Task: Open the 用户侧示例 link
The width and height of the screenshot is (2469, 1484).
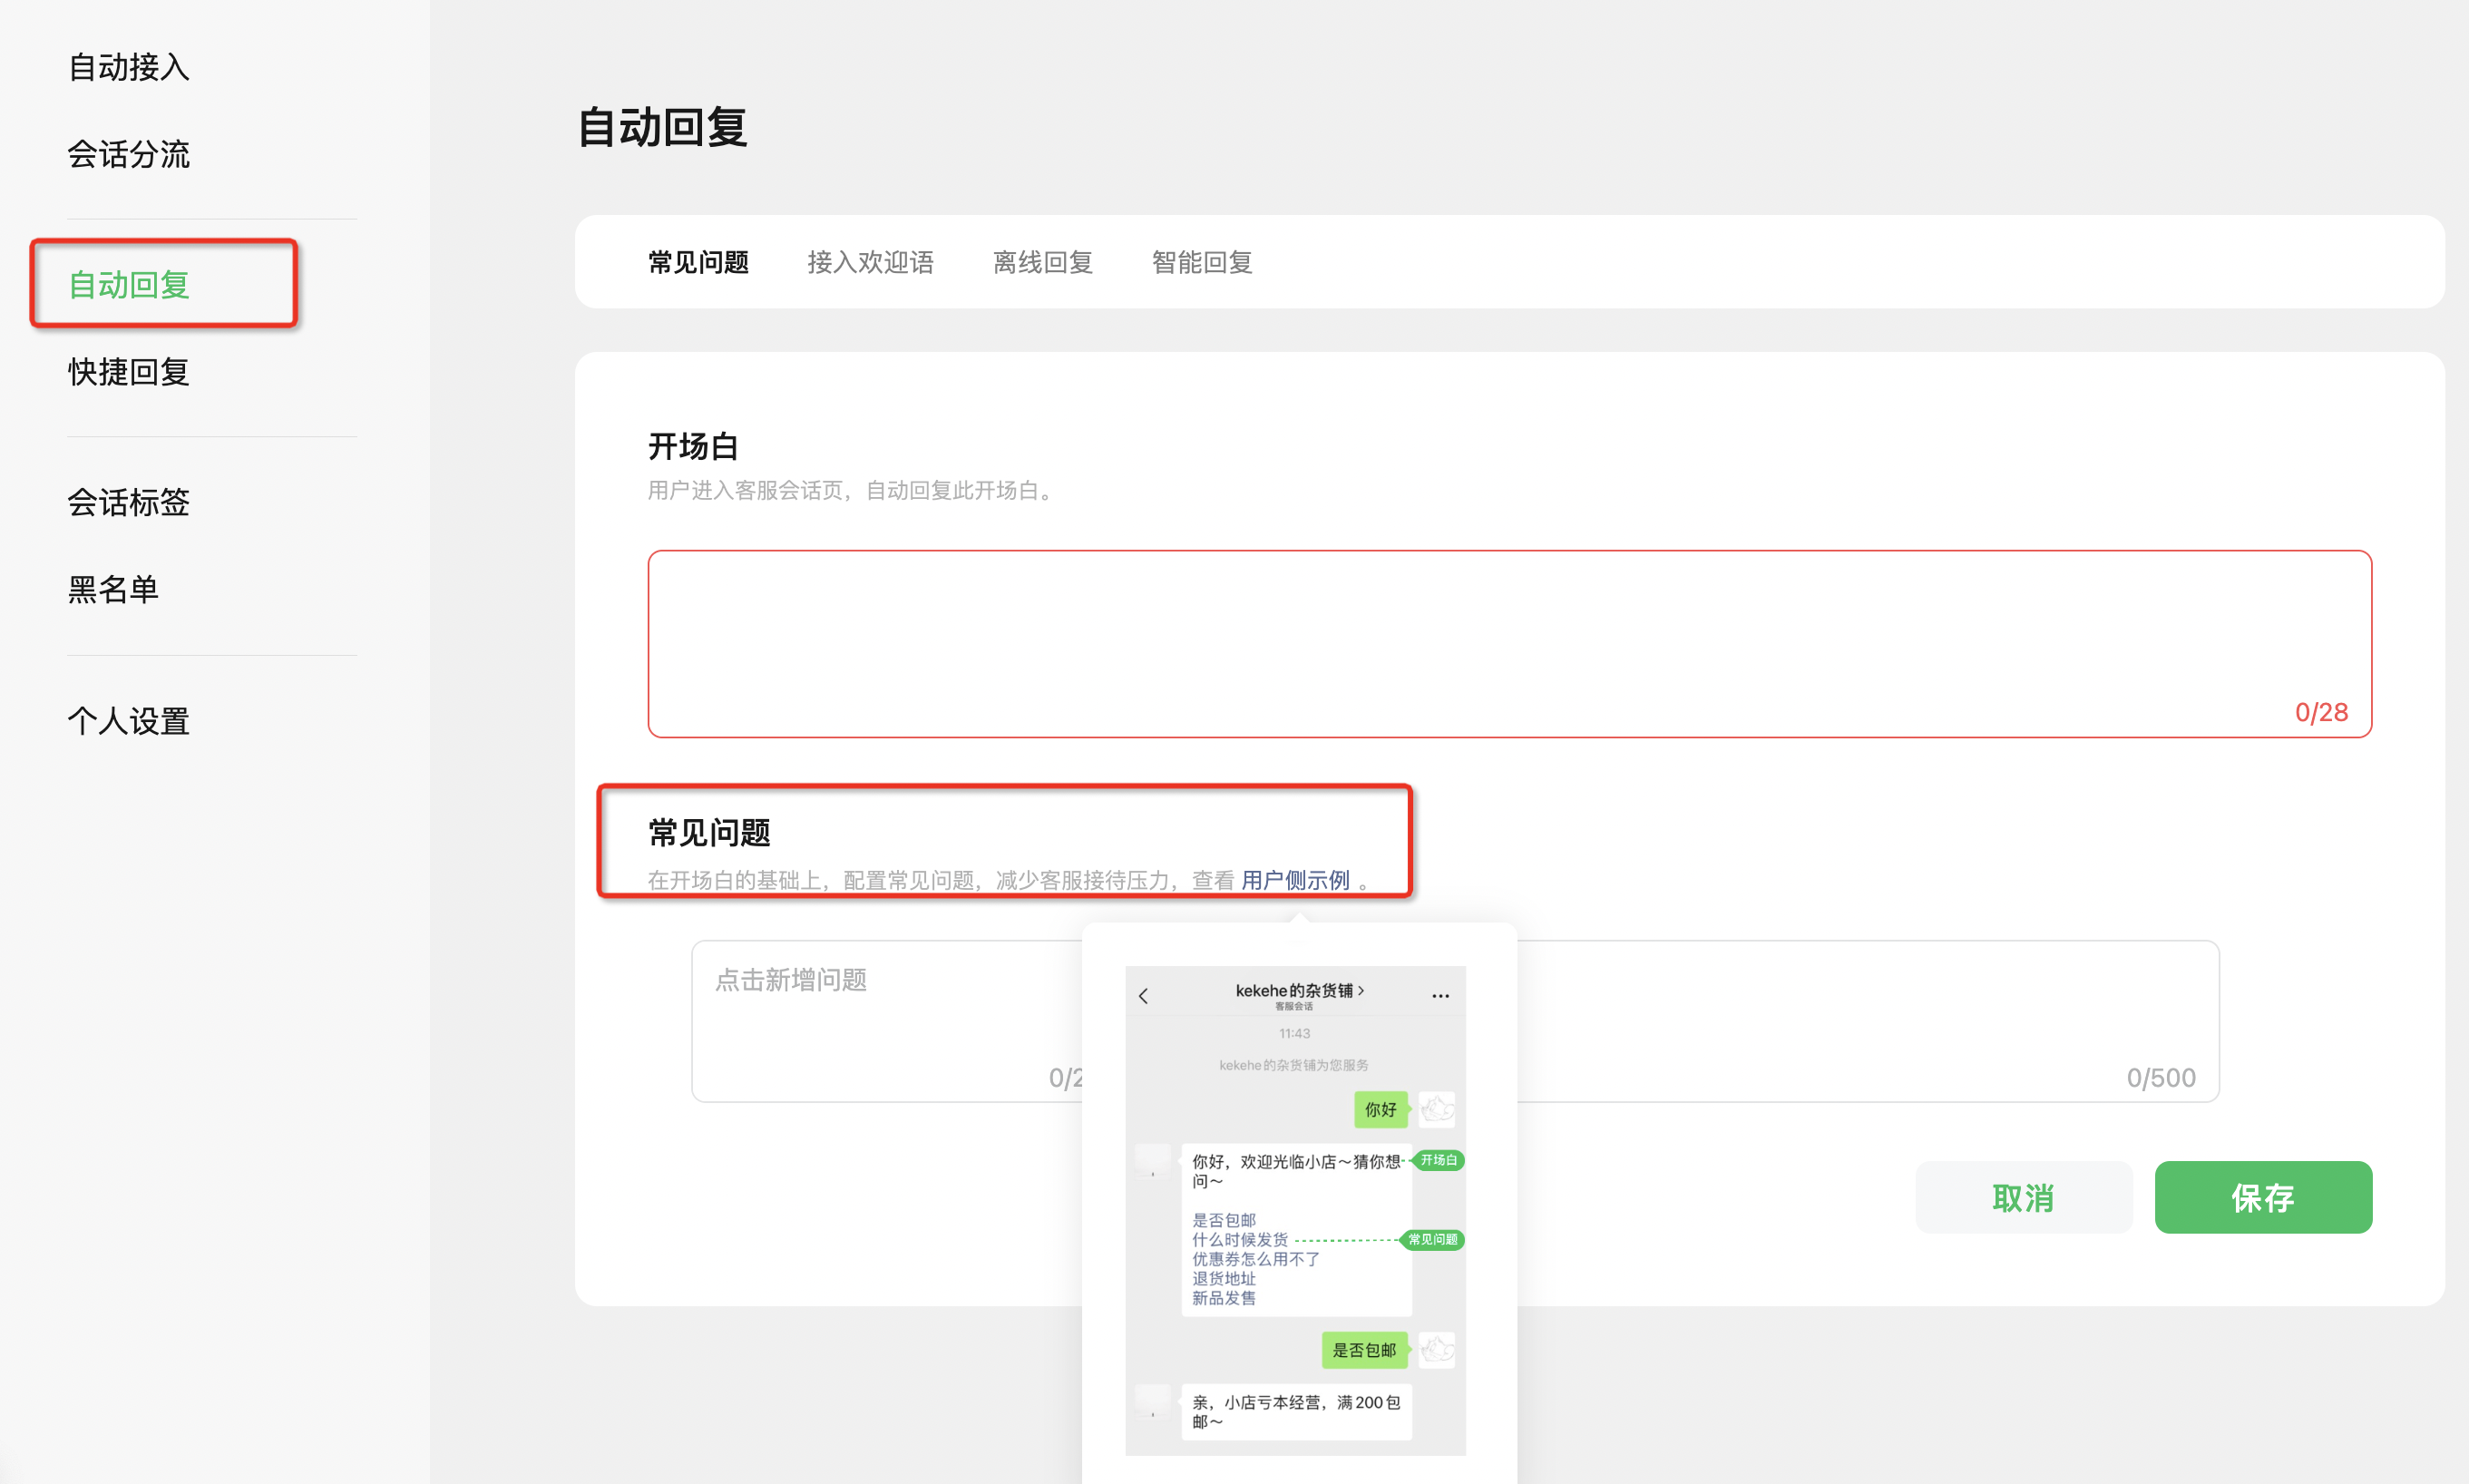Action: (x=1294, y=880)
